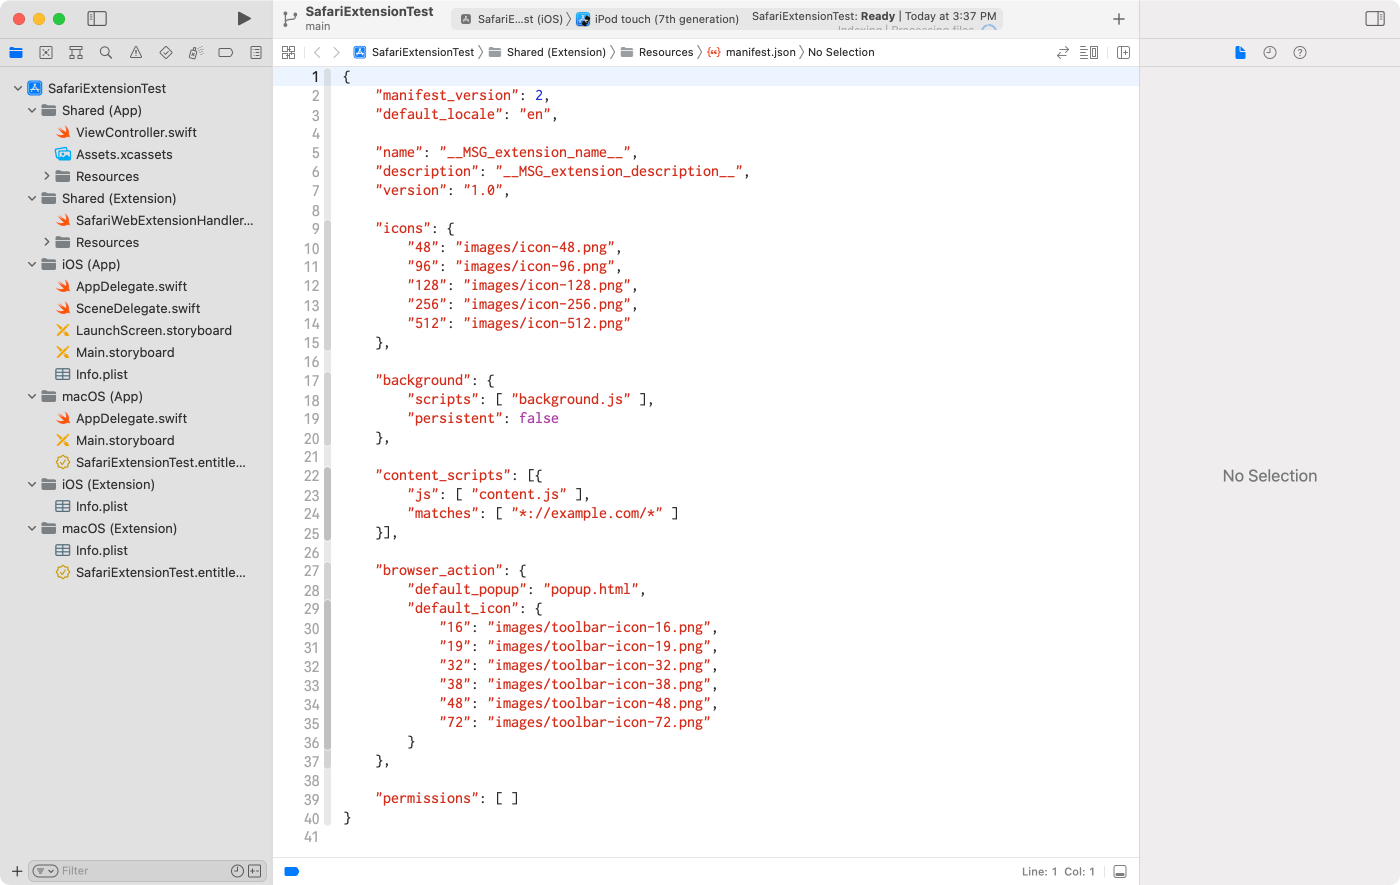This screenshot has width=1400, height=885.
Task: Toggle the navigator sidebar visibility
Action: coord(97,18)
